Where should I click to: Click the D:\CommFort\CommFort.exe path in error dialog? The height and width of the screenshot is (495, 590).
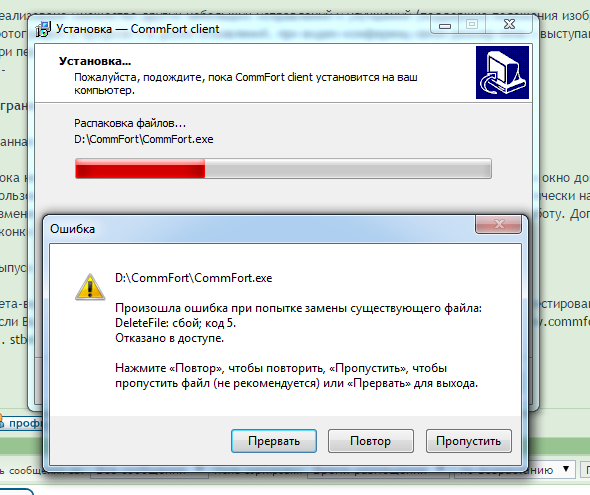click(x=193, y=278)
